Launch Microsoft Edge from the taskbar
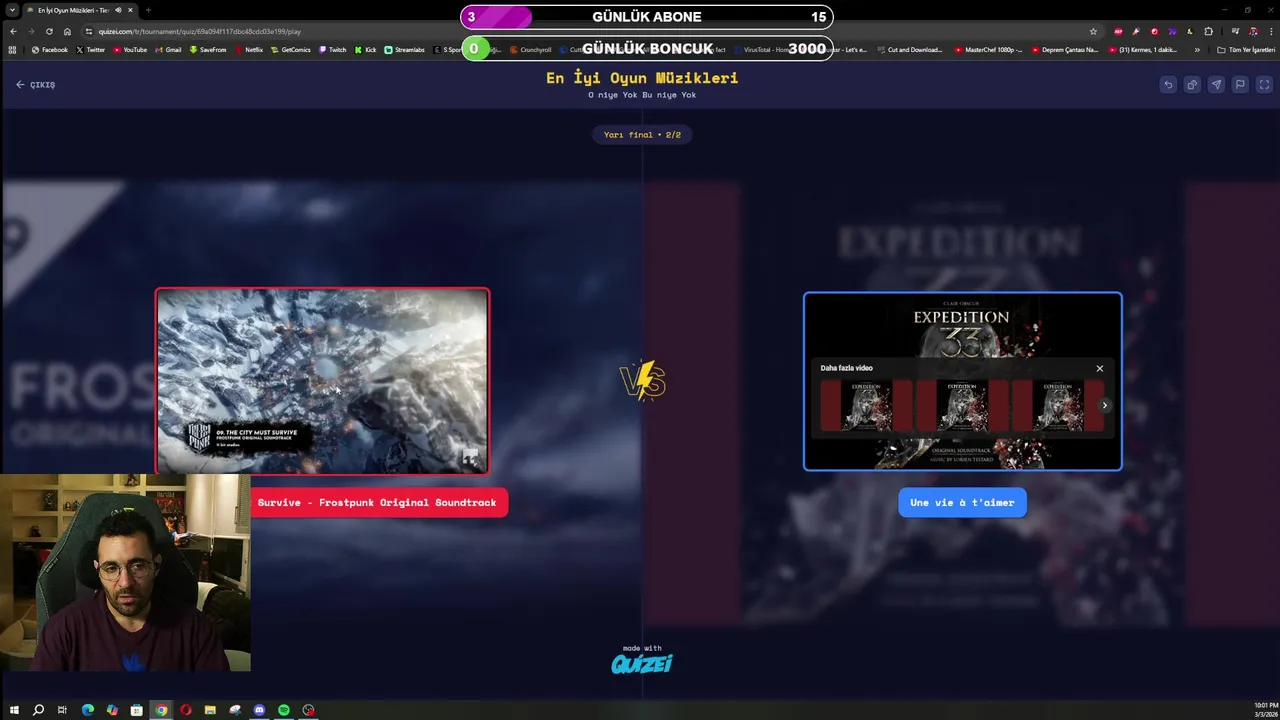Screen dimensions: 1280x720 click(x=87, y=710)
